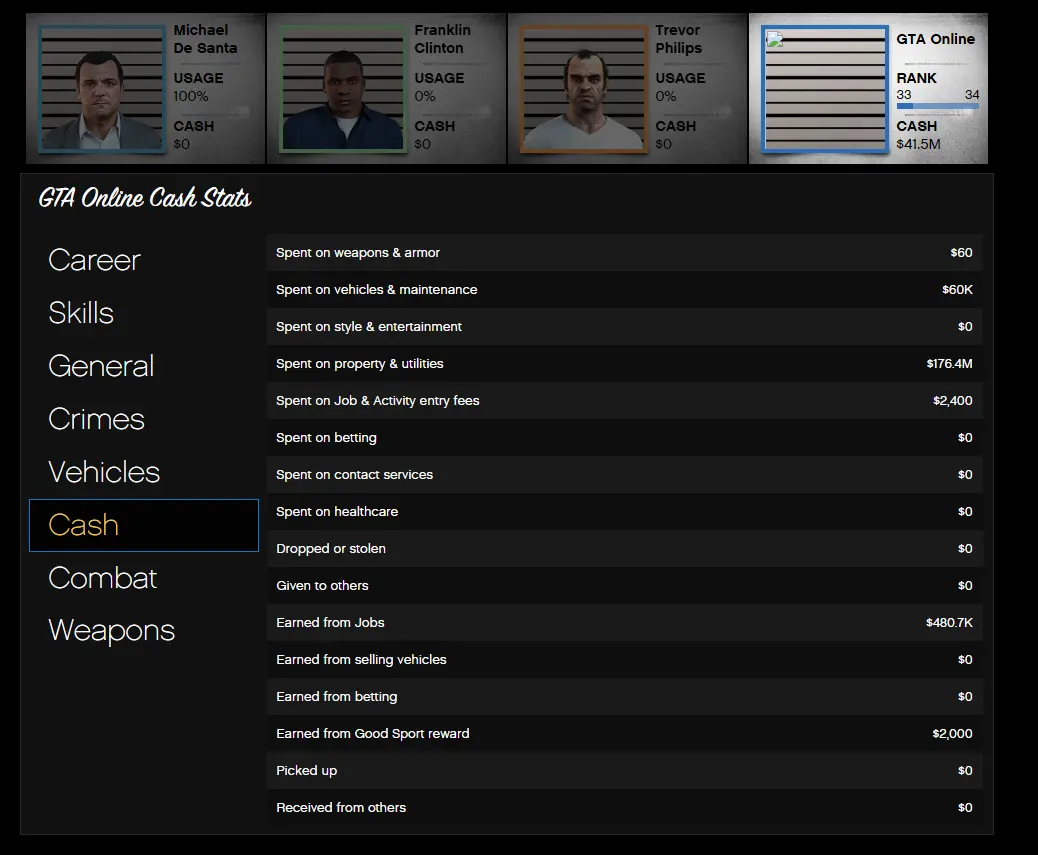Click Michael's 100% usage value

click(x=191, y=97)
